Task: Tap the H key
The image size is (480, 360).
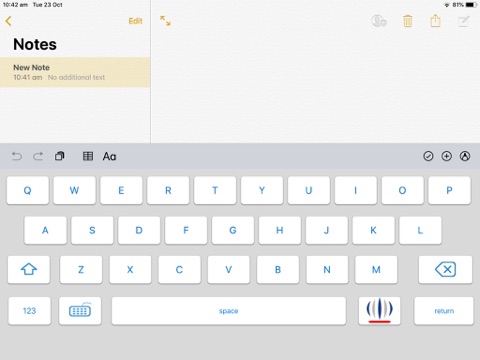Action: click(x=280, y=230)
